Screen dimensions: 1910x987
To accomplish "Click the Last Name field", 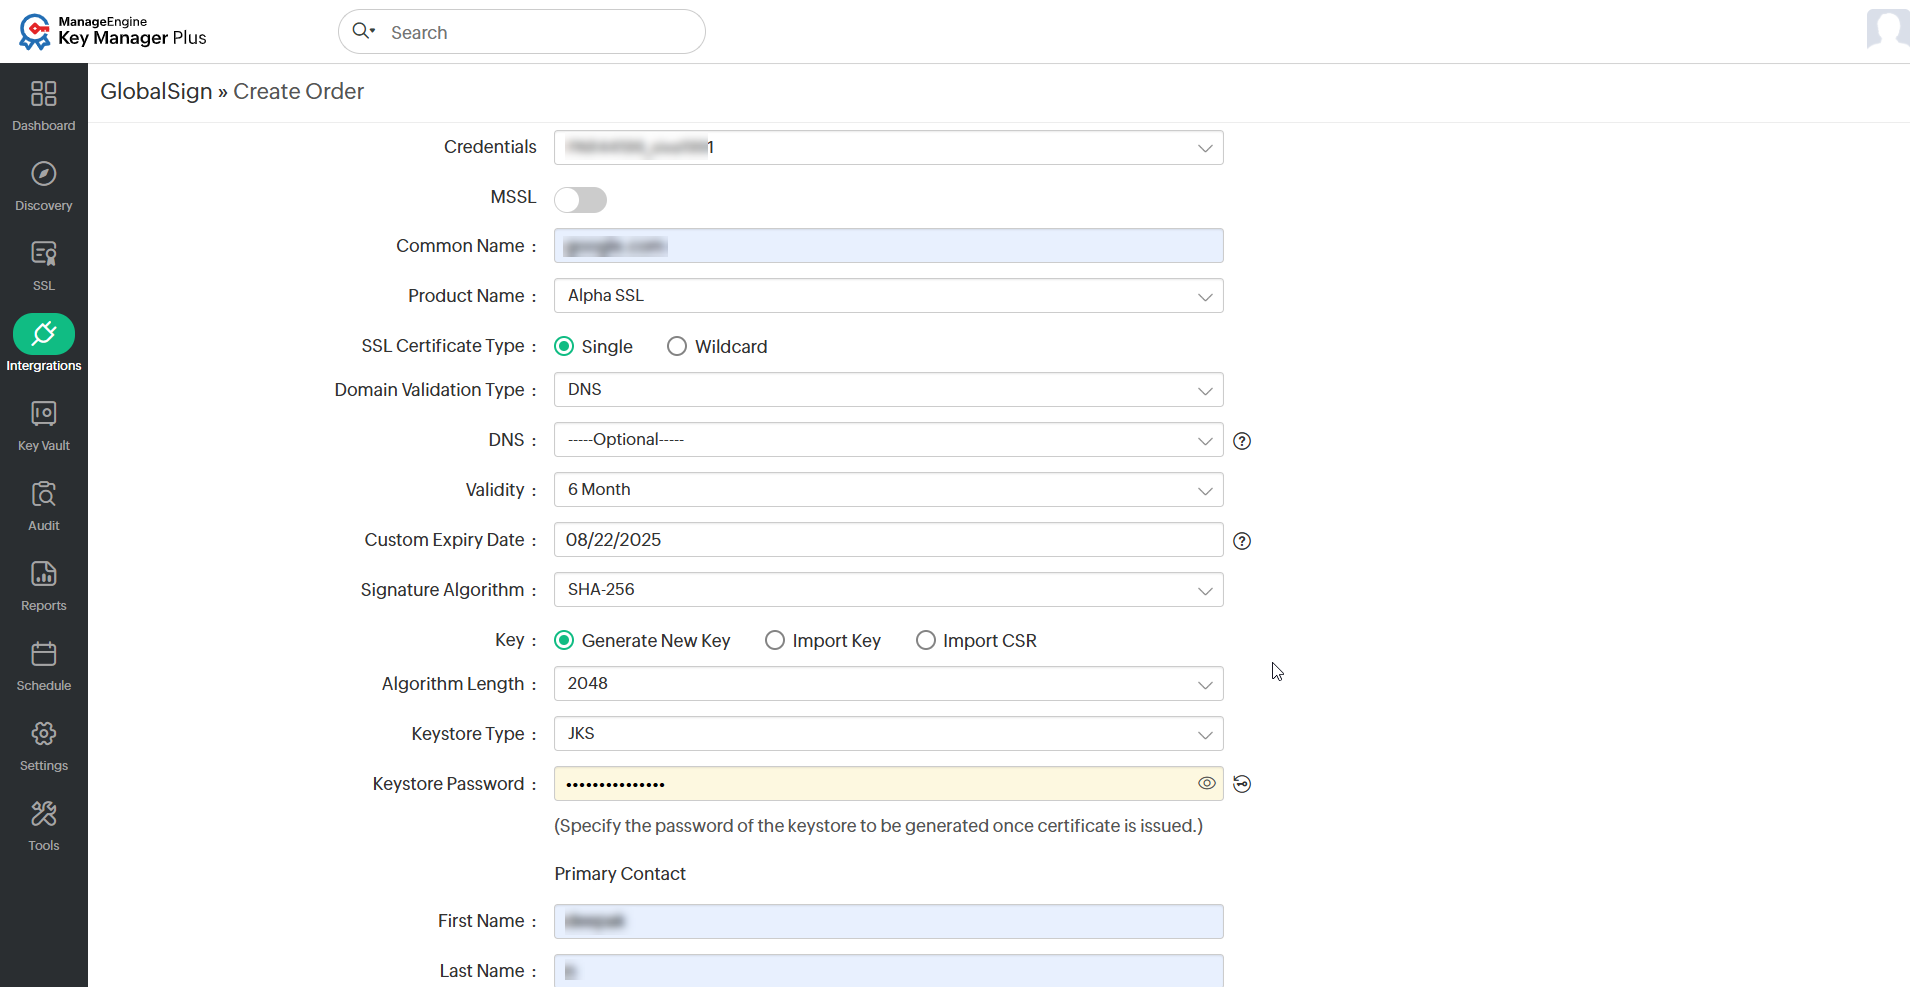I will [x=889, y=971].
